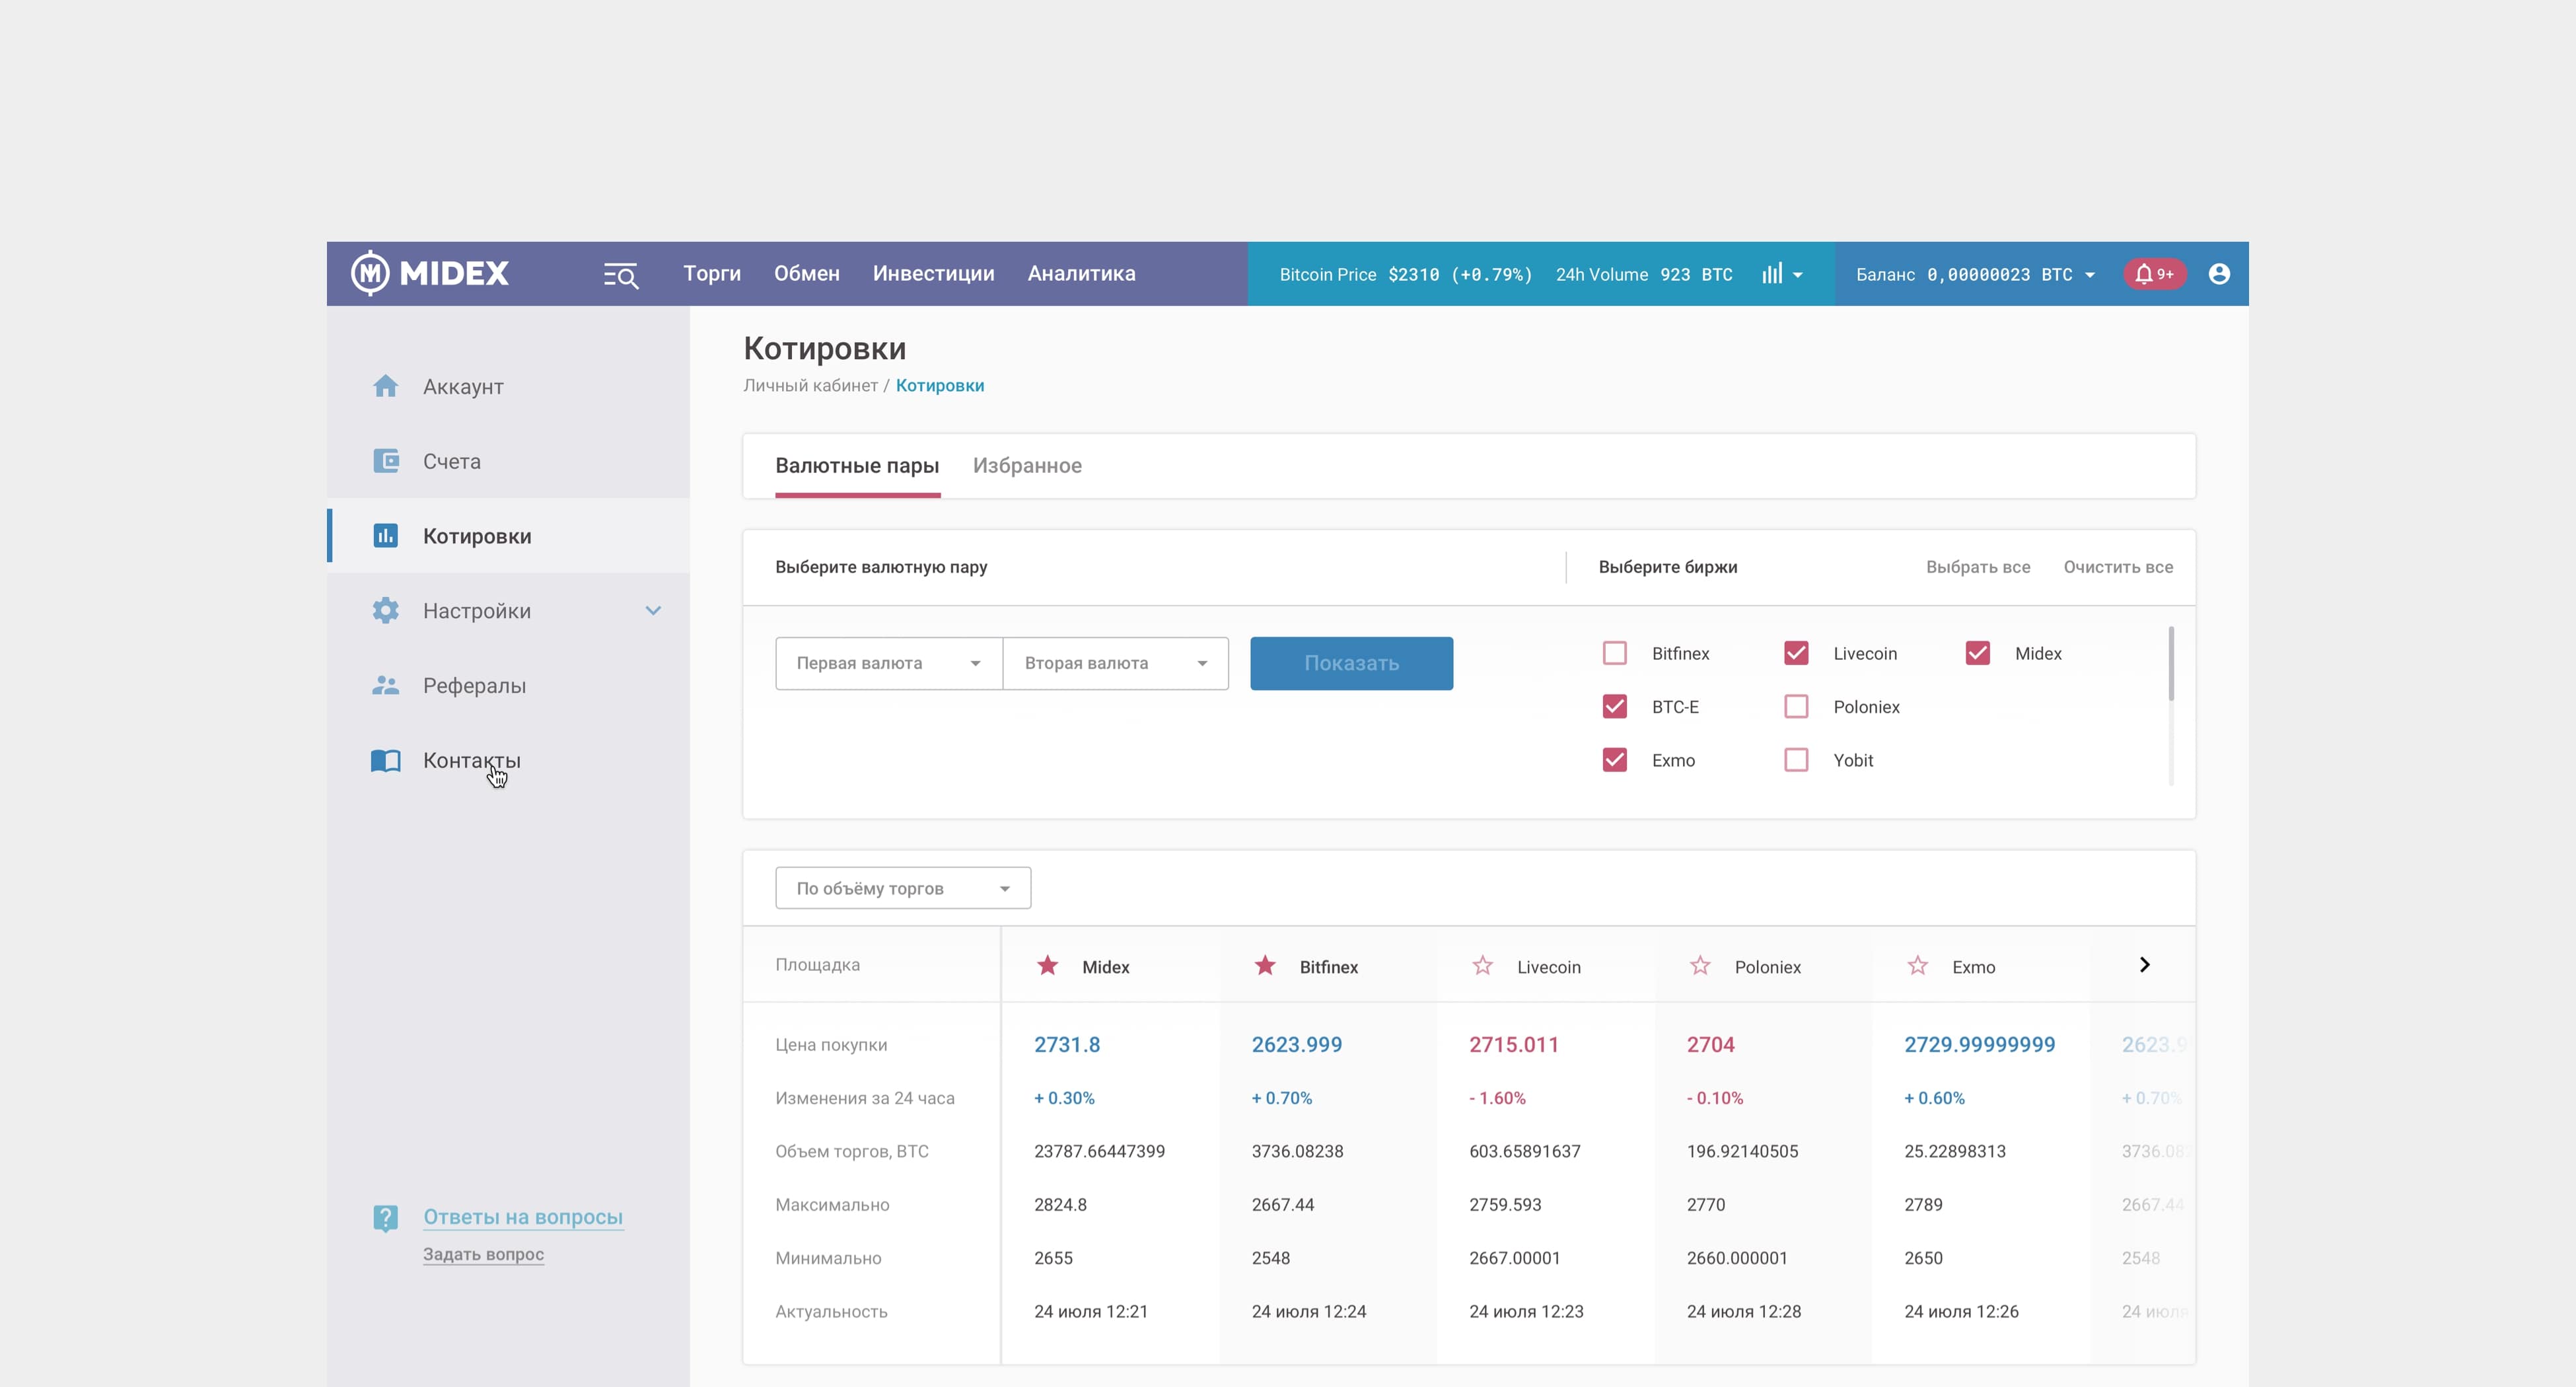
Task: Unfavorite the Midex exchange star
Action: point(1047,966)
